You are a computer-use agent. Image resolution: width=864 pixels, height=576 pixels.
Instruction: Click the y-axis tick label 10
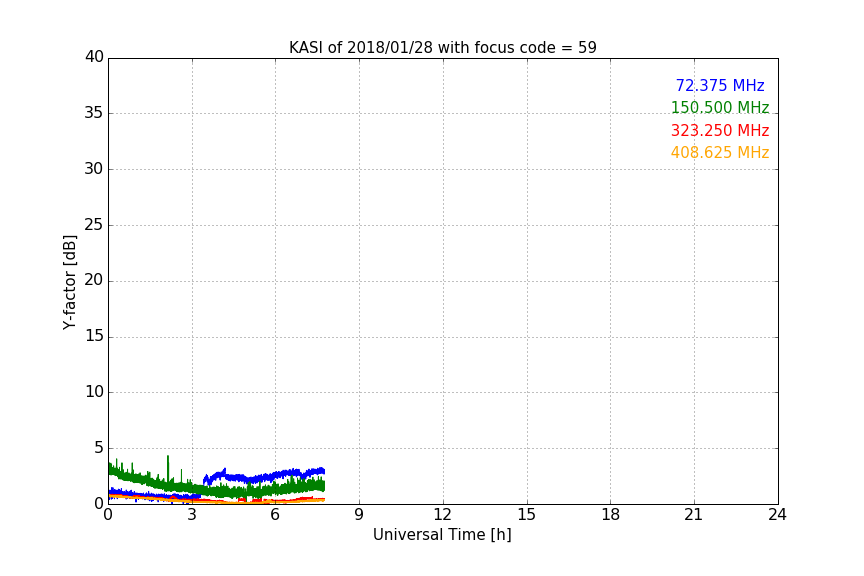(x=94, y=392)
